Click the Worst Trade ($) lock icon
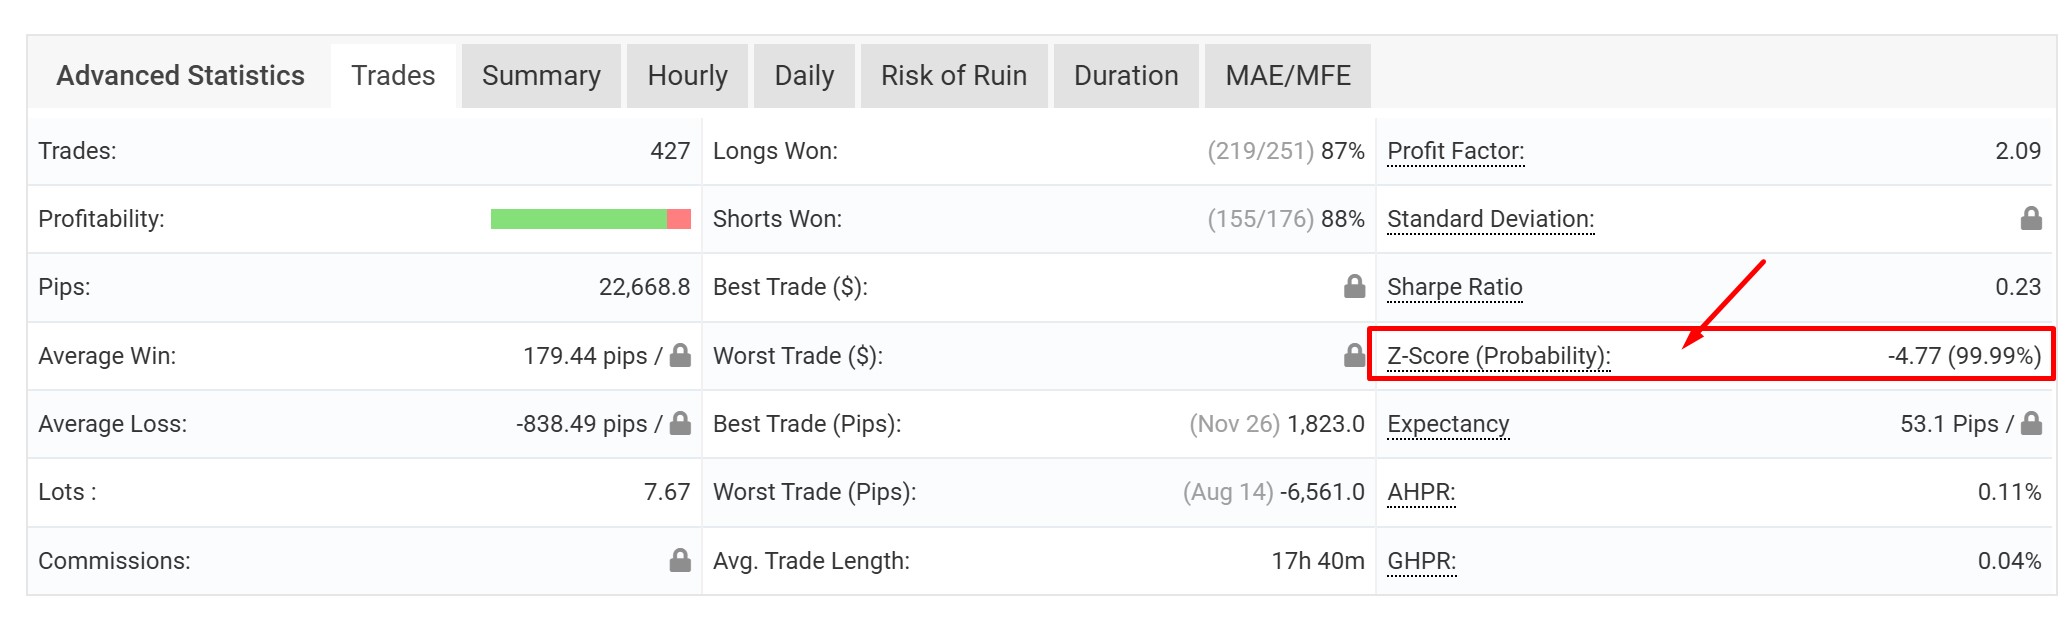2069x636 pixels. 1354,355
